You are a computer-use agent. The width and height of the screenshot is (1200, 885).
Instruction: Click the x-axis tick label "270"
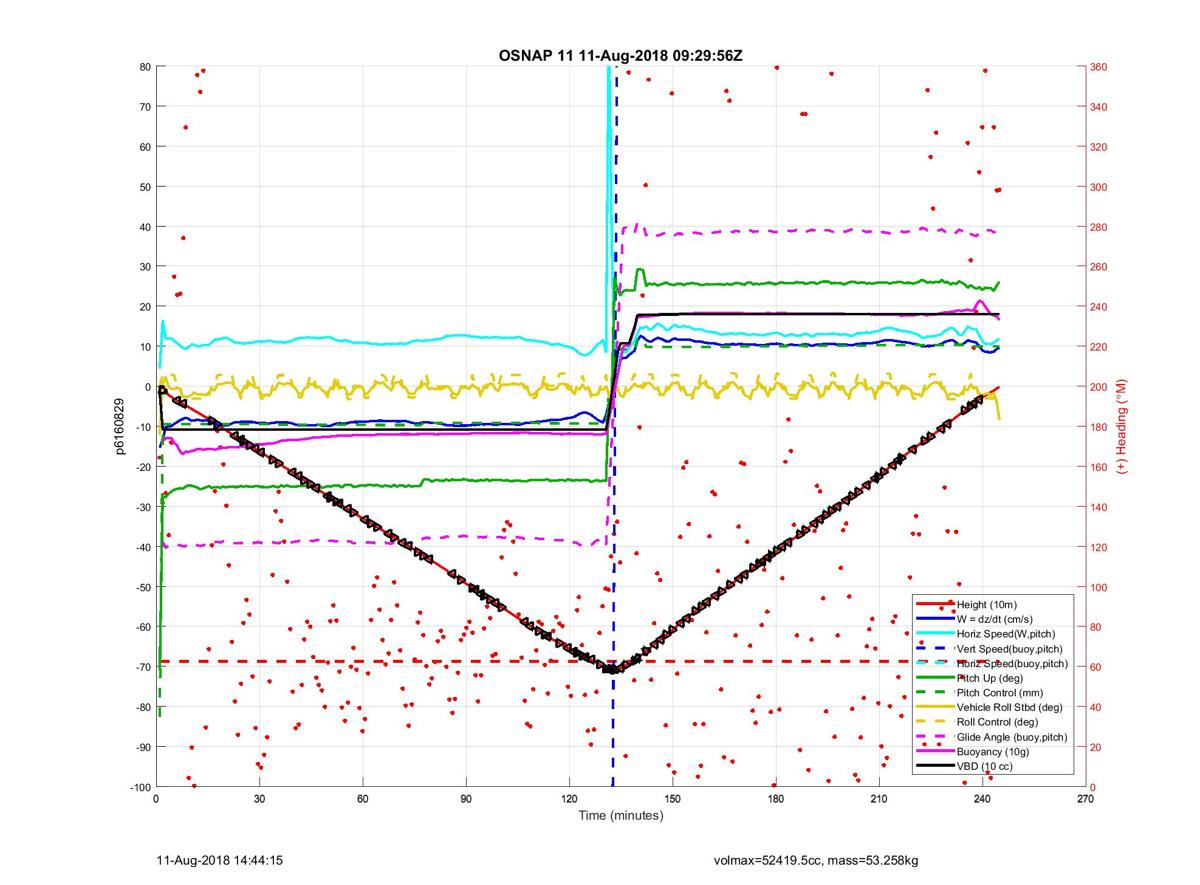click(1085, 799)
